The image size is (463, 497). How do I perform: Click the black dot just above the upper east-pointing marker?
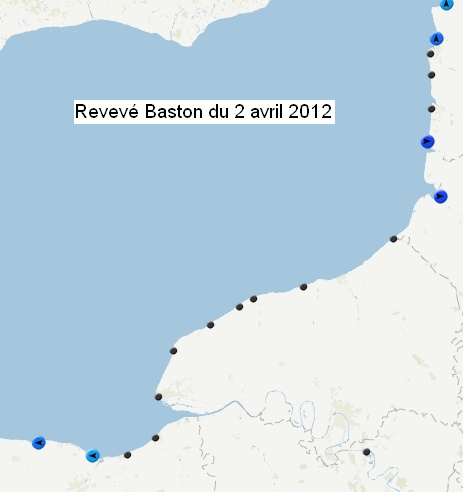(431, 109)
